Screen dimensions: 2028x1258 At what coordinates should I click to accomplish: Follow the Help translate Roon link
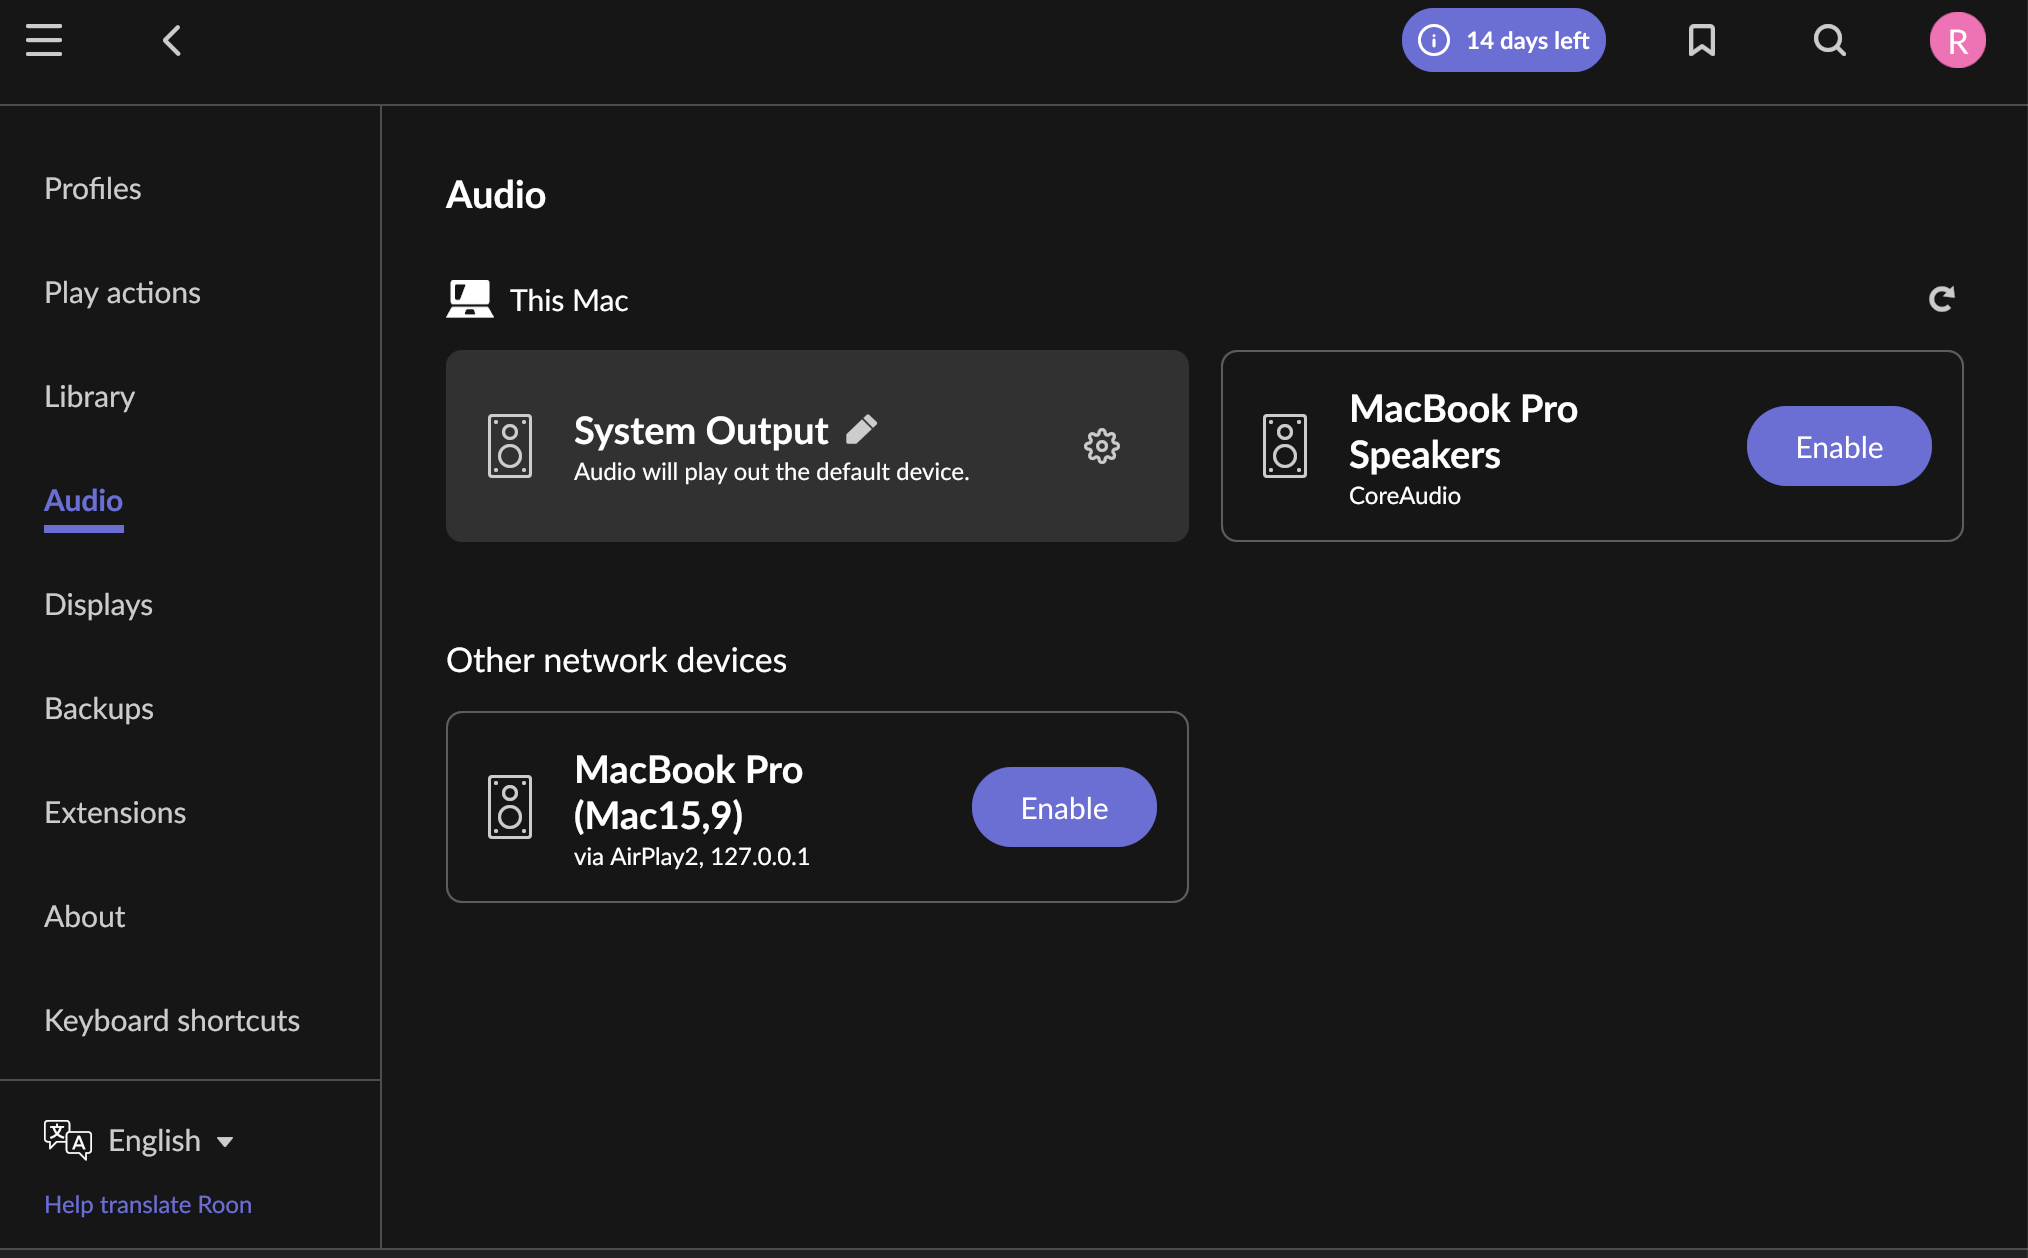coord(148,1204)
